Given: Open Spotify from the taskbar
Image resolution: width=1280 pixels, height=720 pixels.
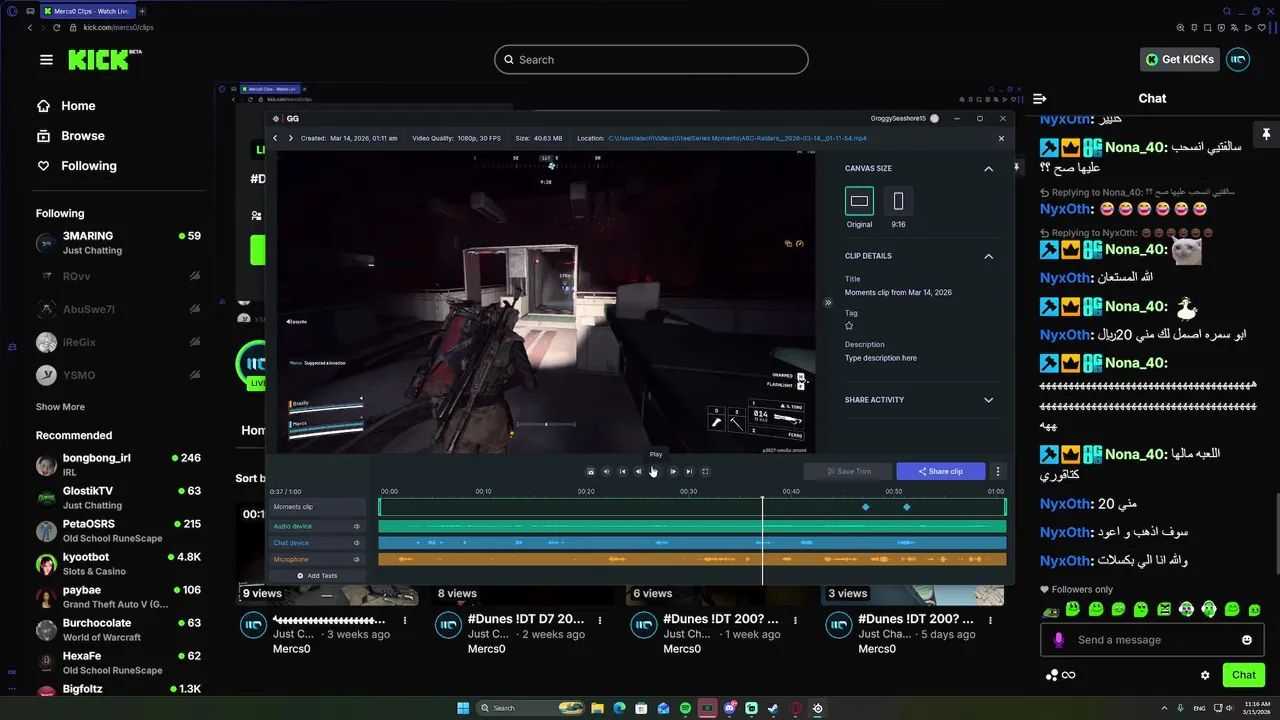Looking at the screenshot, I should (x=685, y=708).
